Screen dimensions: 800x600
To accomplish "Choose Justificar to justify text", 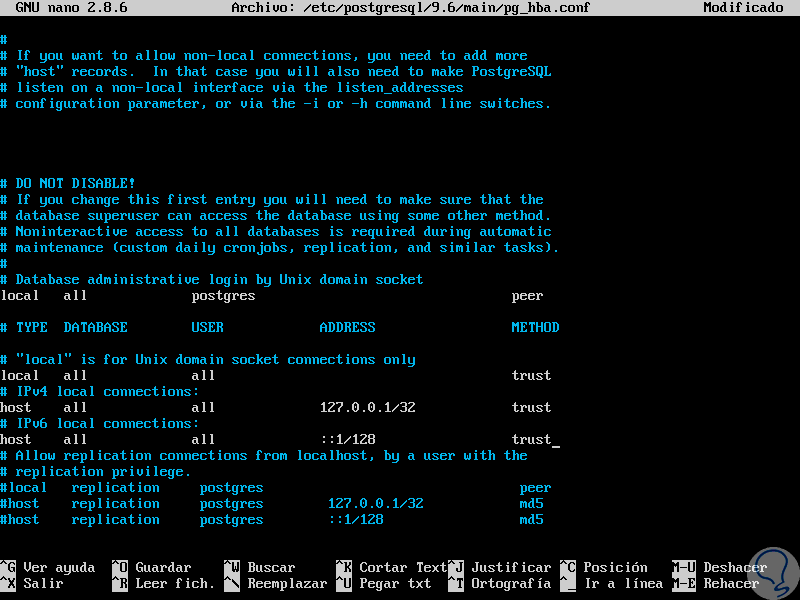I will (510, 567).
